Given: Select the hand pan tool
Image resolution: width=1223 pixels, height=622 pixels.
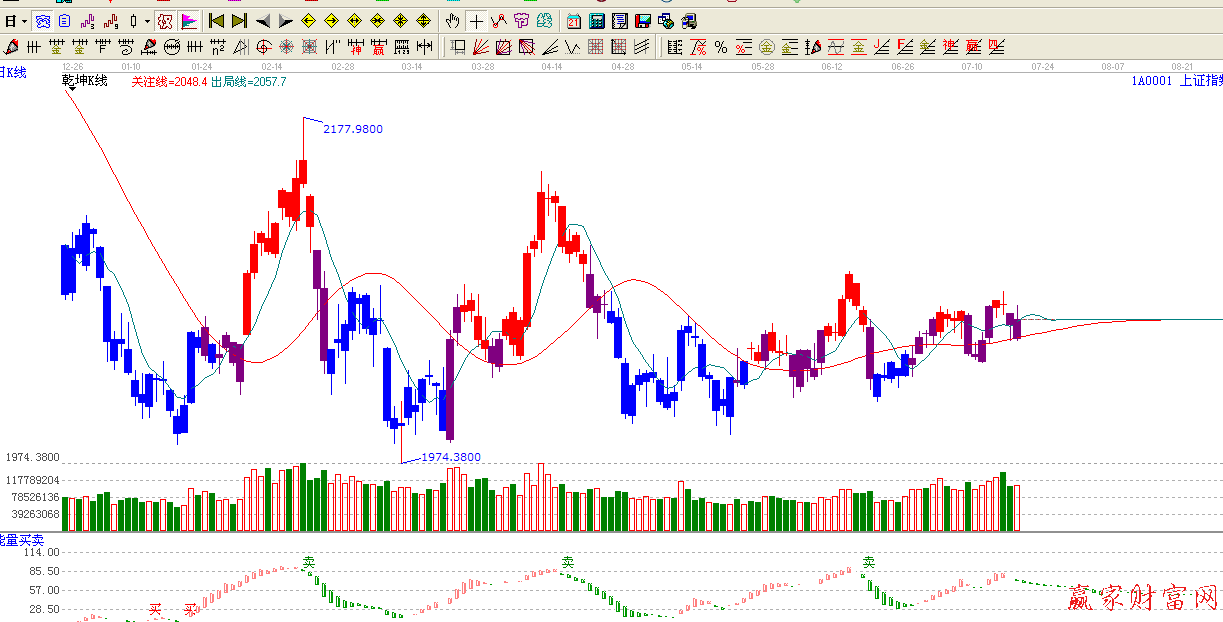Looking at the screenshot, I should pos(453,21).
